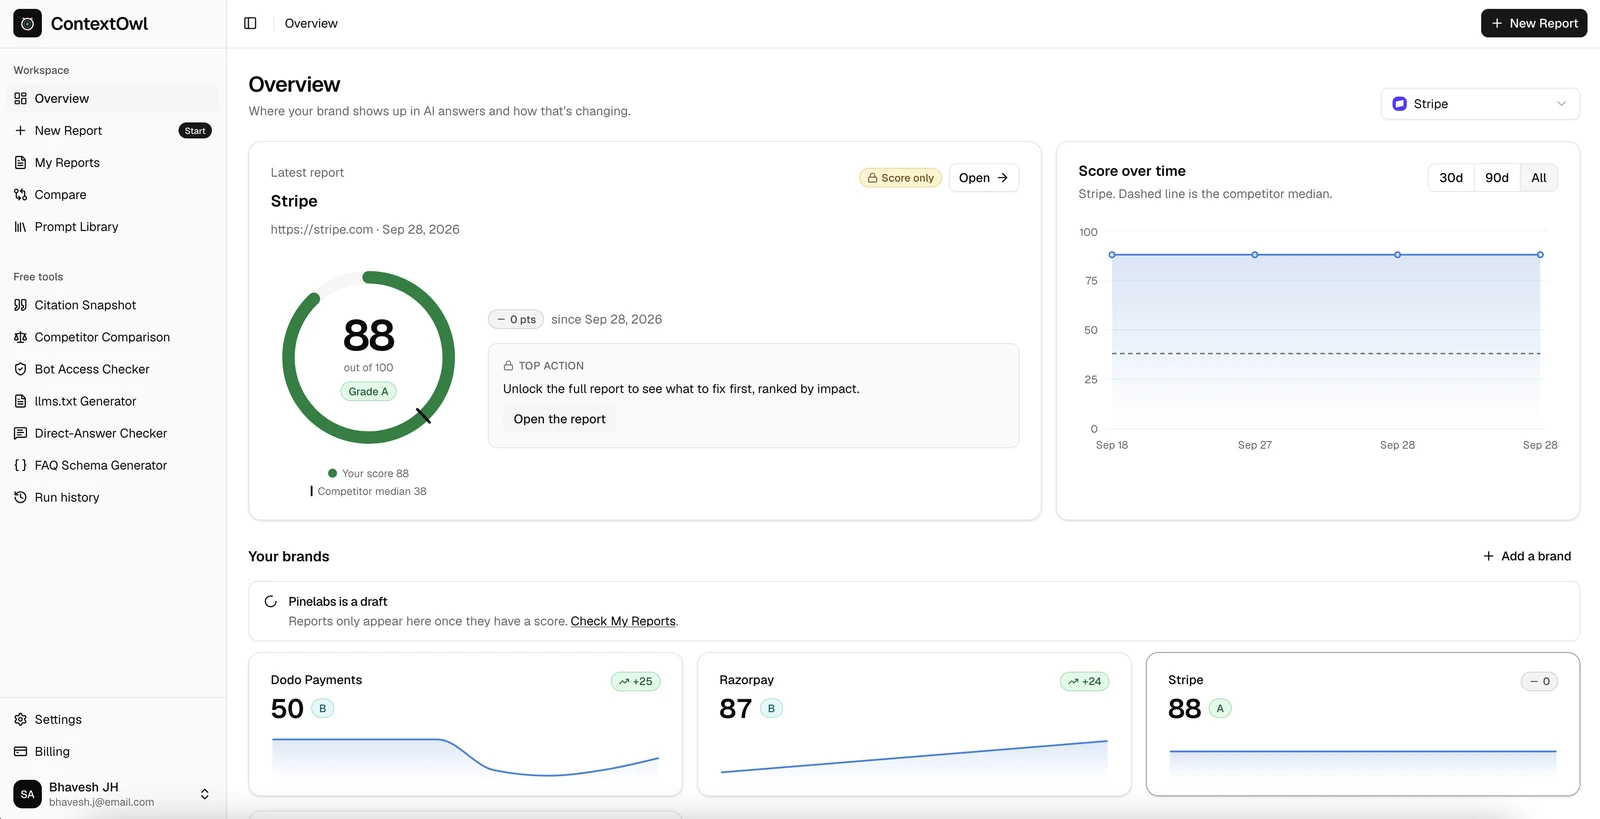1600x819 pixels.
Task: Click the Run history clock icon
Action: [20, 497]
